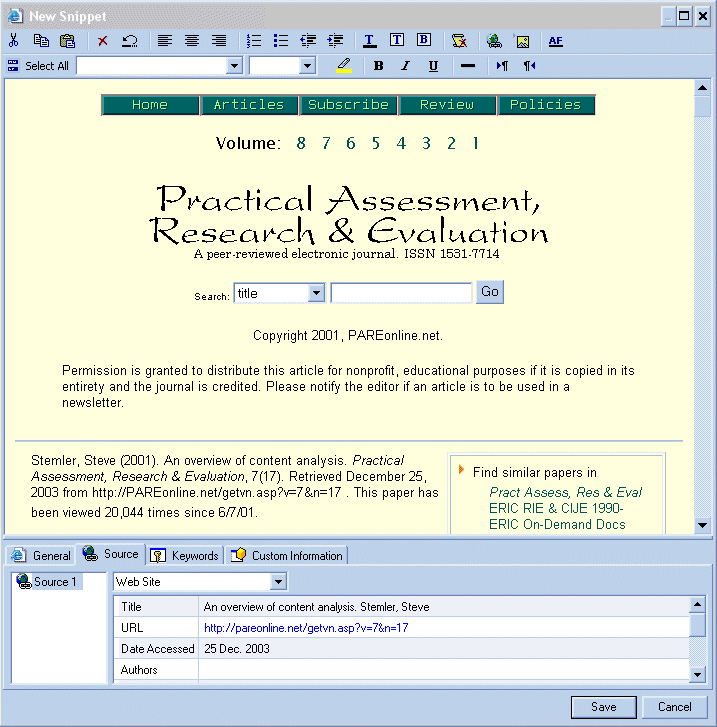Image resolution: width=717 pixels, height=727 pixels.
Task: Align text left
Action: 165,41
